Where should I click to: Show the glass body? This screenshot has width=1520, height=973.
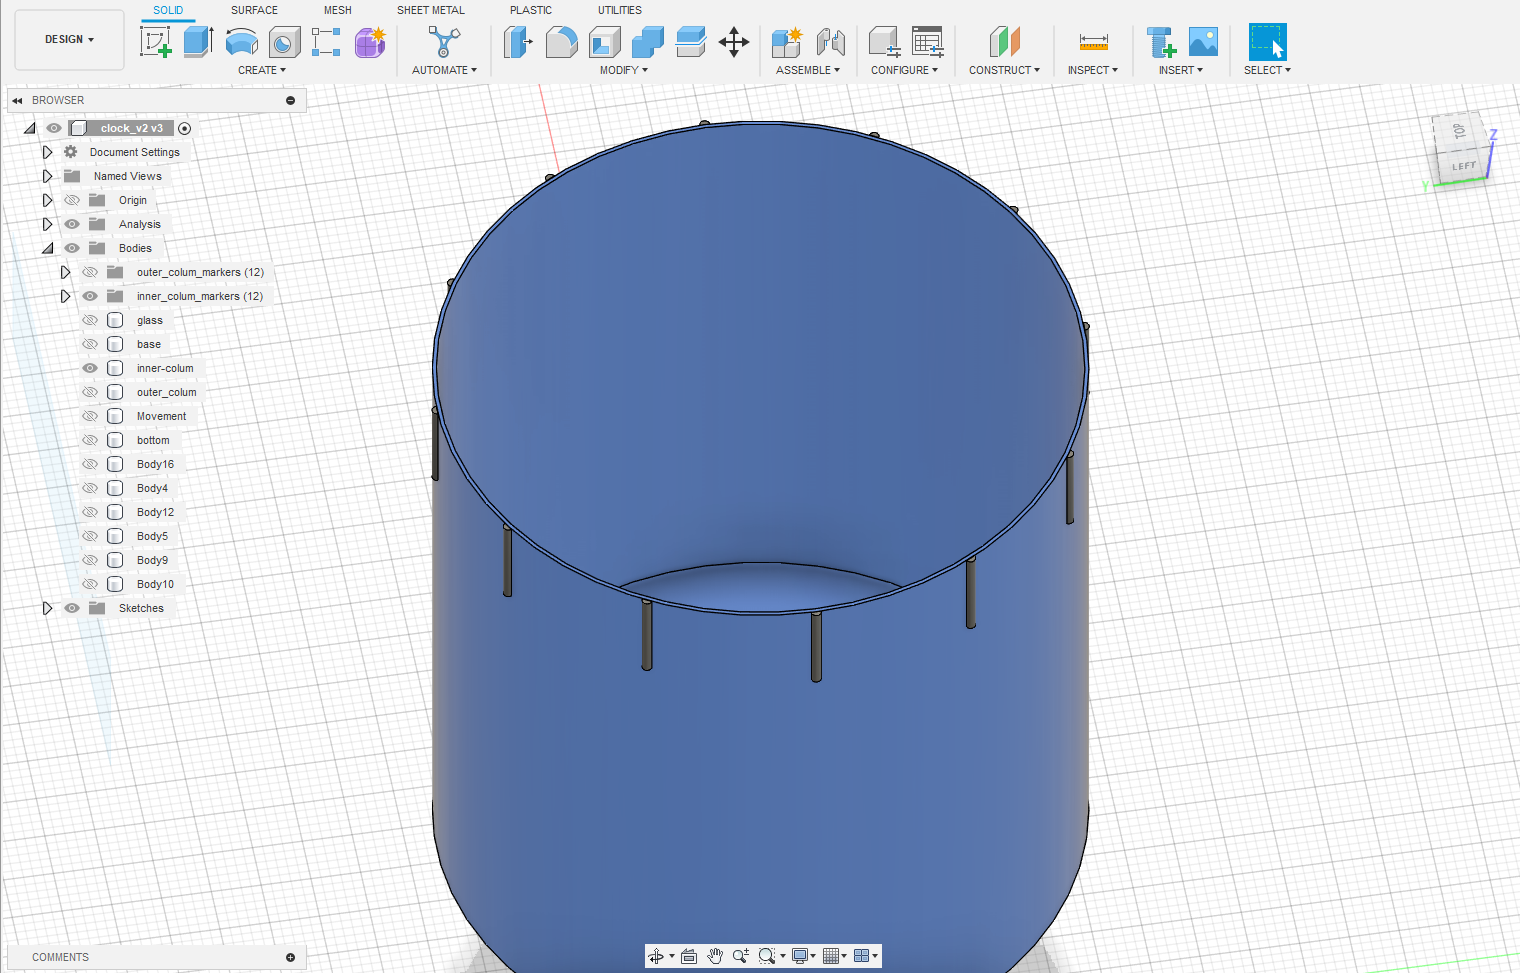pyautogui.click(x=90, y=320)
